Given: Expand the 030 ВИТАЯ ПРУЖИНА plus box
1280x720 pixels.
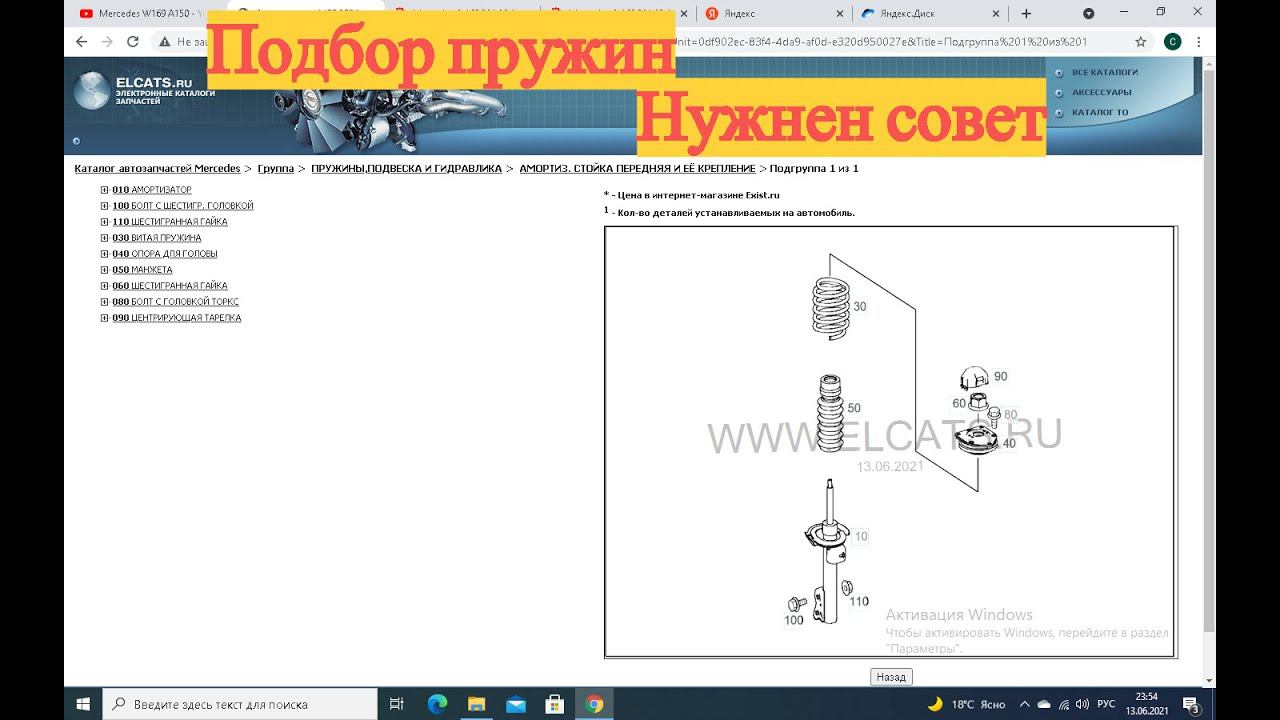Looking at the screenshot, I should (x=104, y=238).
